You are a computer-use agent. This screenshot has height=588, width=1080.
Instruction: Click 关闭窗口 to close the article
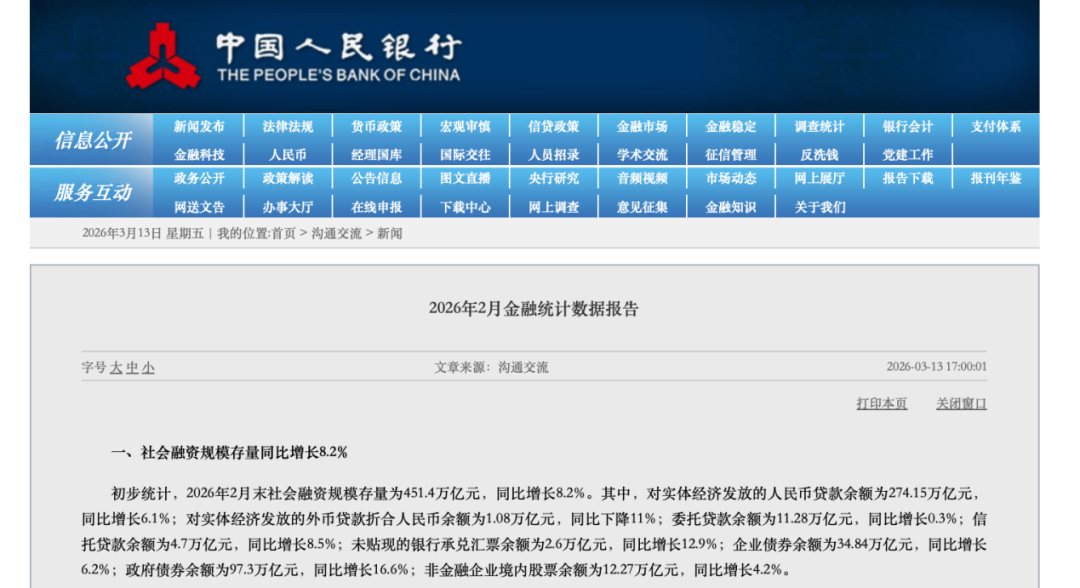click(x=961, y=404)
